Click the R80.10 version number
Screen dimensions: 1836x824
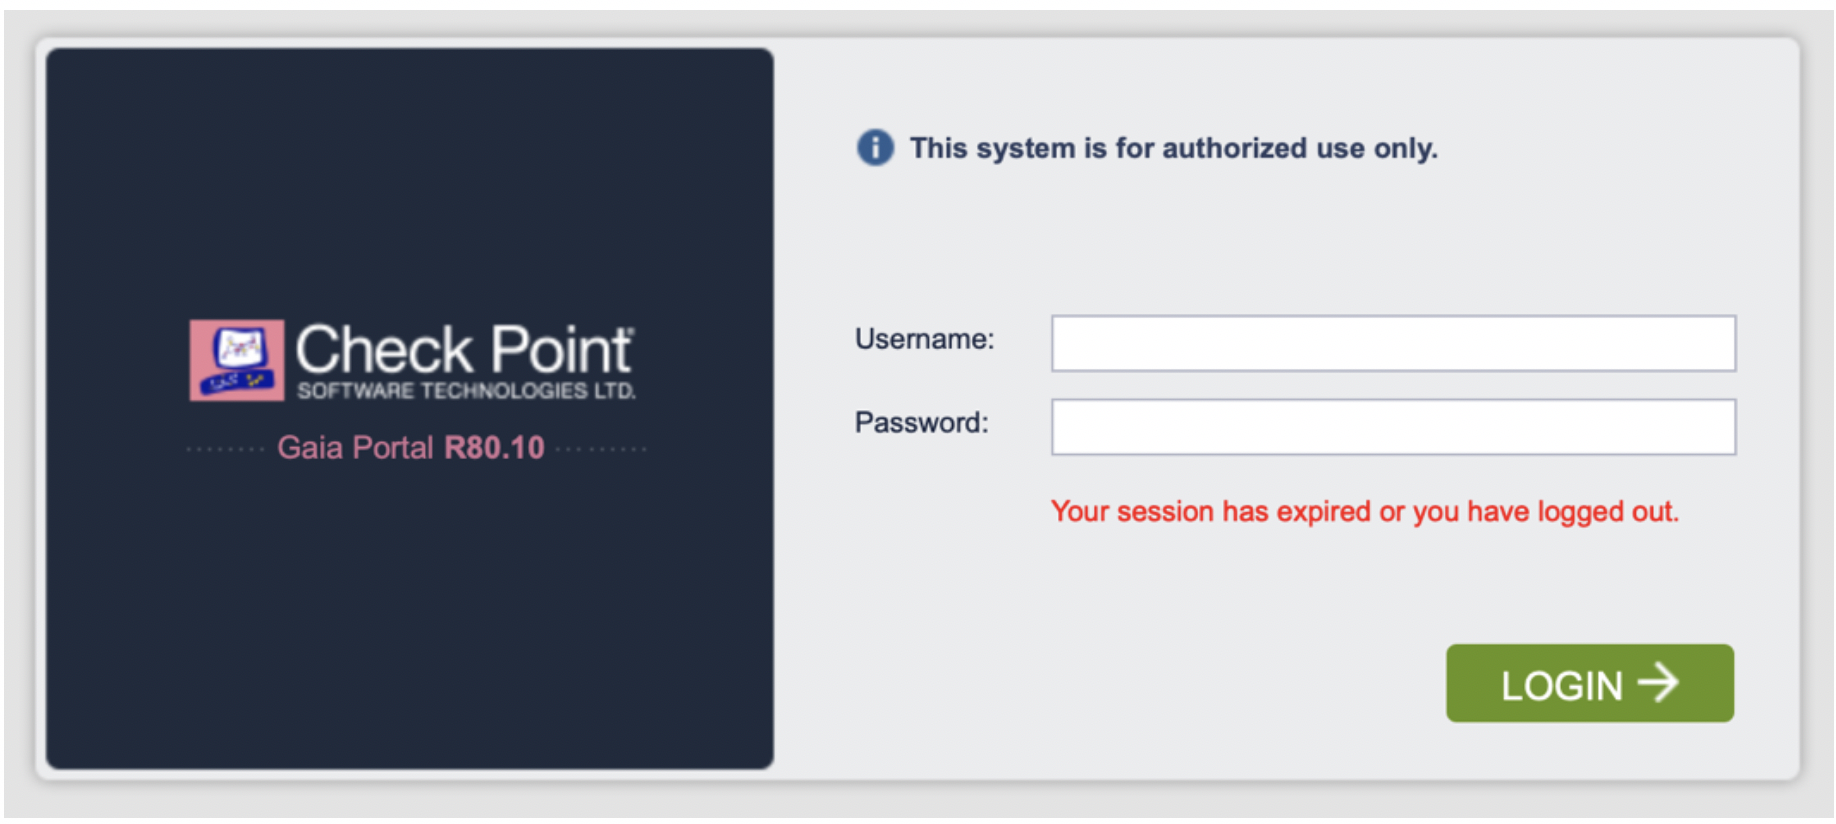click(494, 447)
